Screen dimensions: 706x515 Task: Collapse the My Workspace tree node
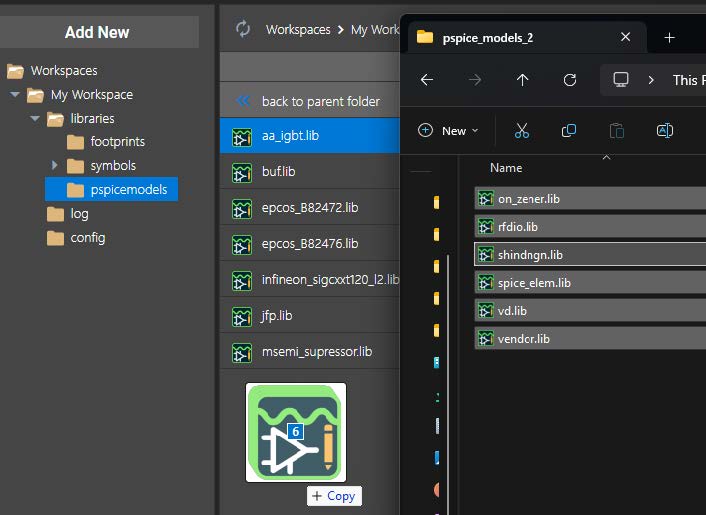15,95
